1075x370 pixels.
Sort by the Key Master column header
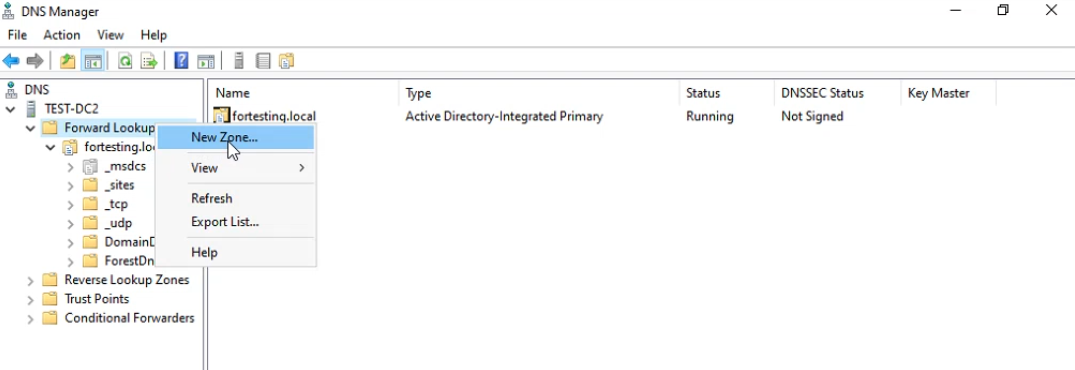pos(948,93)
